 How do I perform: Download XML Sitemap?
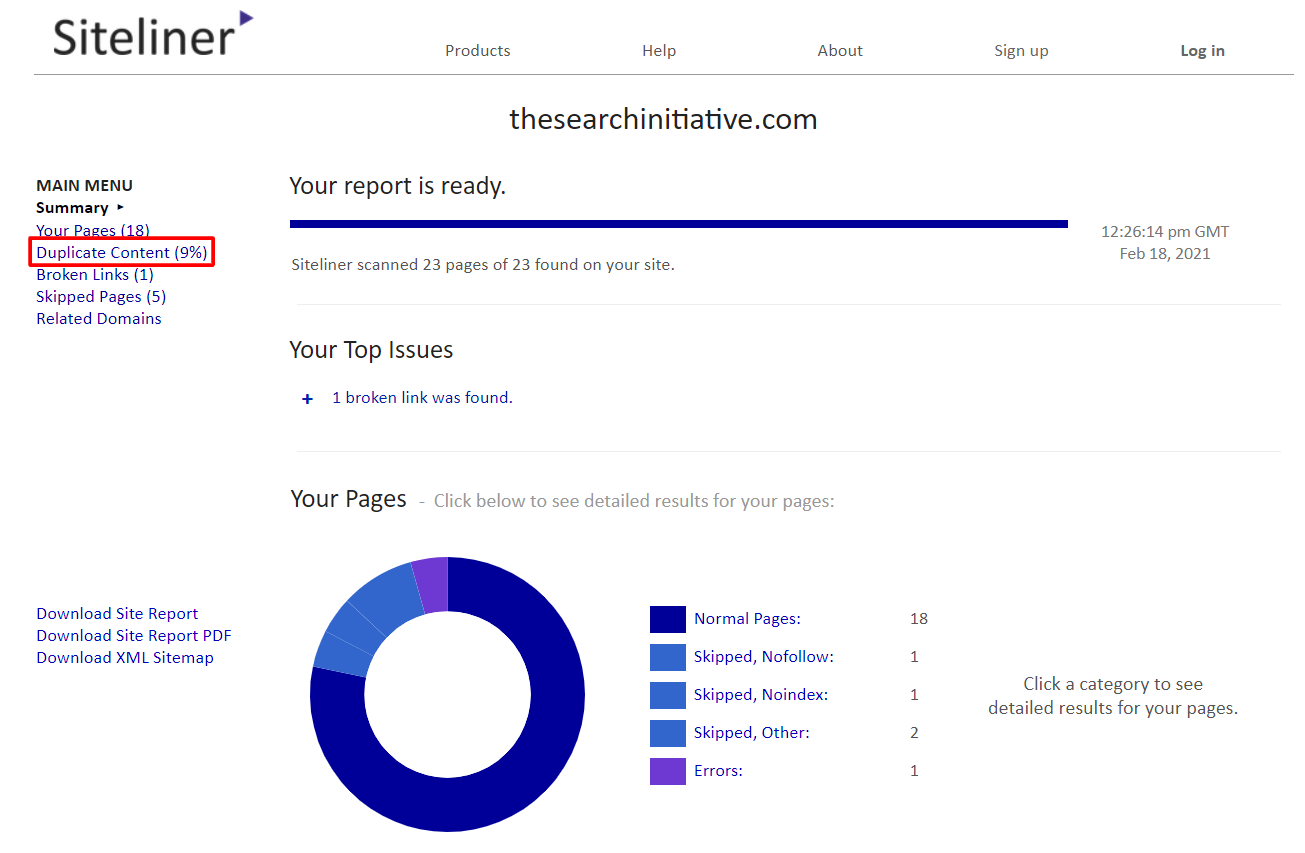click(125, 658)
